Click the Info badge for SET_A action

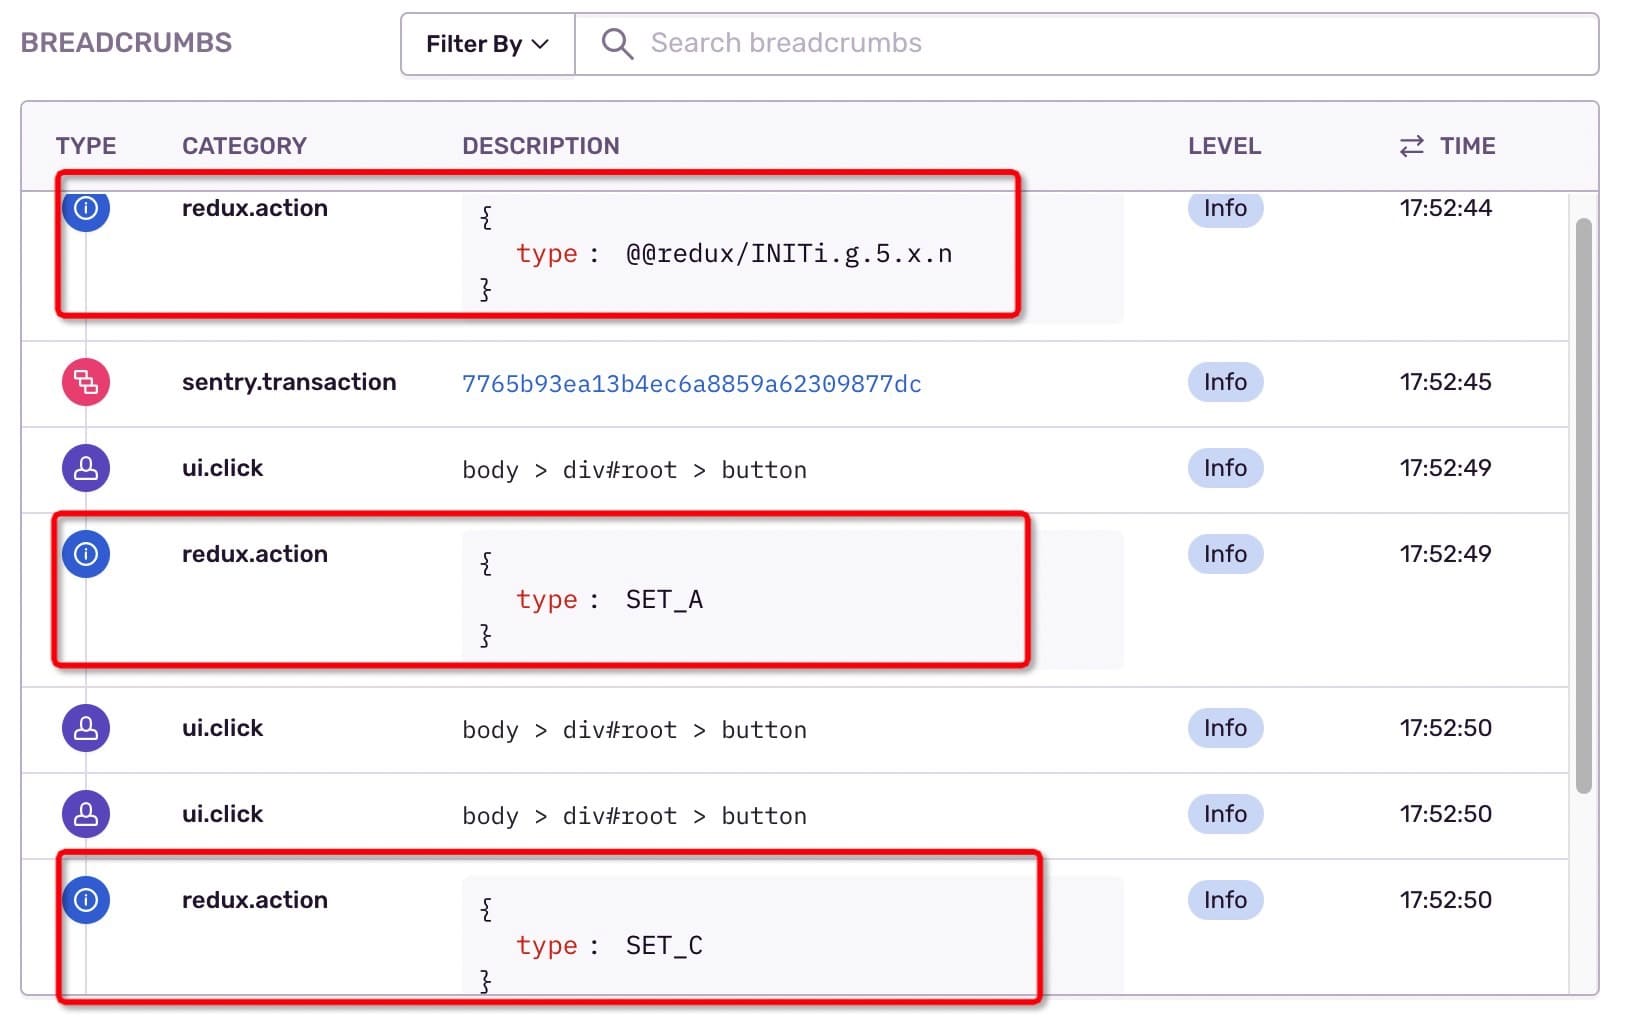pyautogui.click(x=1225, y=554)
